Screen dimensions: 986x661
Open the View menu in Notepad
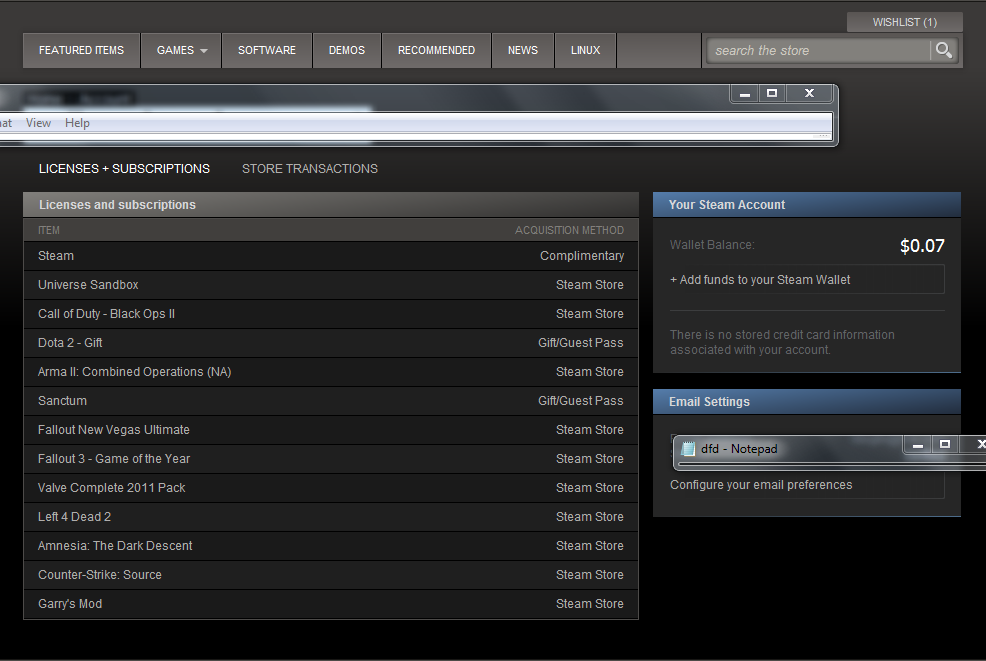click(x=38, y=123)
